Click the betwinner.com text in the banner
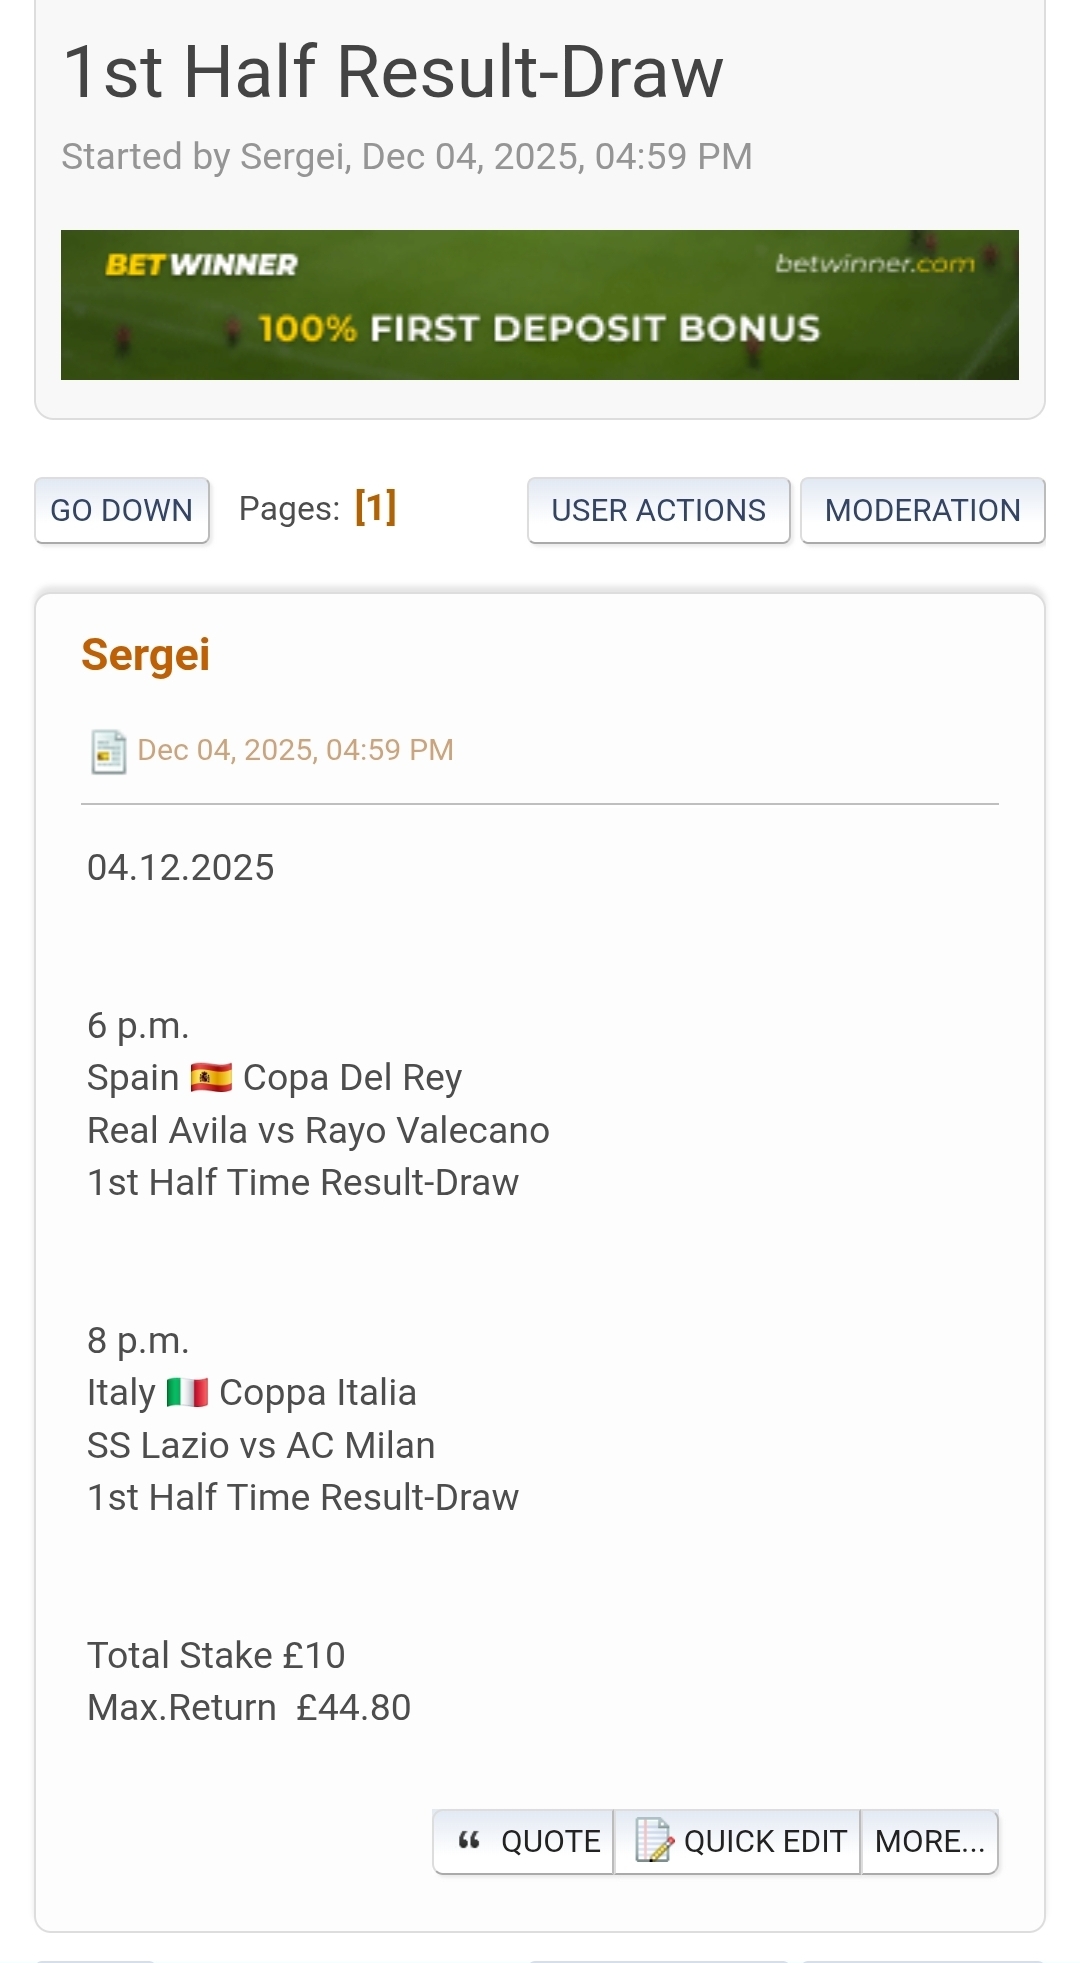1080x1963 pixels. coord(874,264)
